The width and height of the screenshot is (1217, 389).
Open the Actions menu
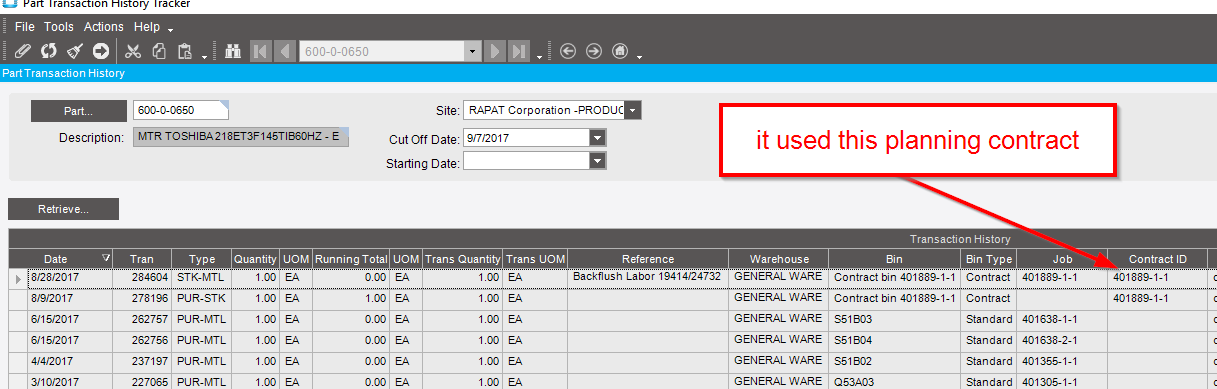click(x=104, y=27)
